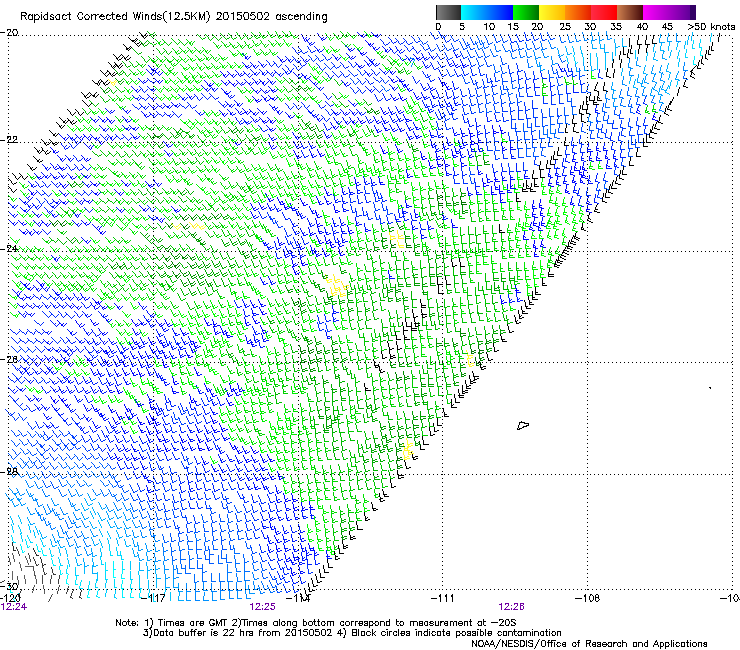Image resolution: width=740 pixels, height=650 pixels.
Task: Click the purple time stamp '12:25'
Action: [262, 607]
